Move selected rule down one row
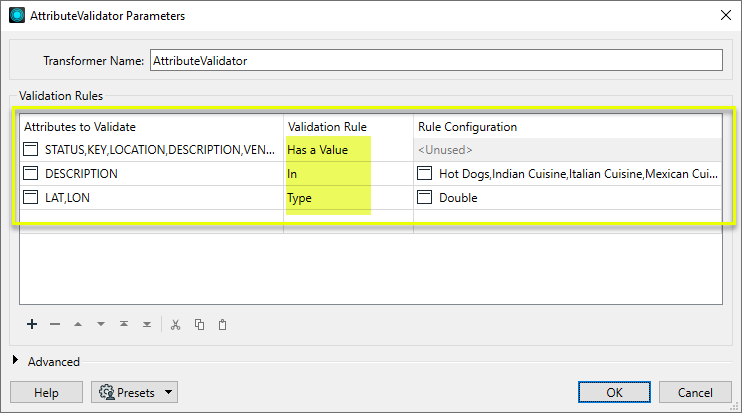 [x=101, y=324]
